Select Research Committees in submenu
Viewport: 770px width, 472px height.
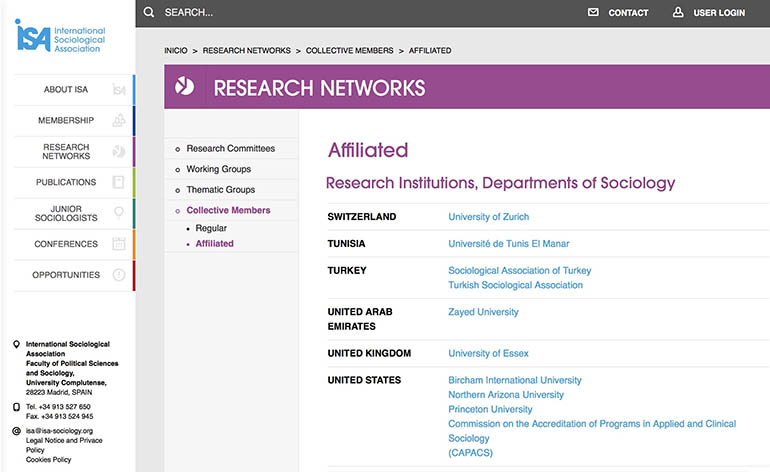point(230,148)
